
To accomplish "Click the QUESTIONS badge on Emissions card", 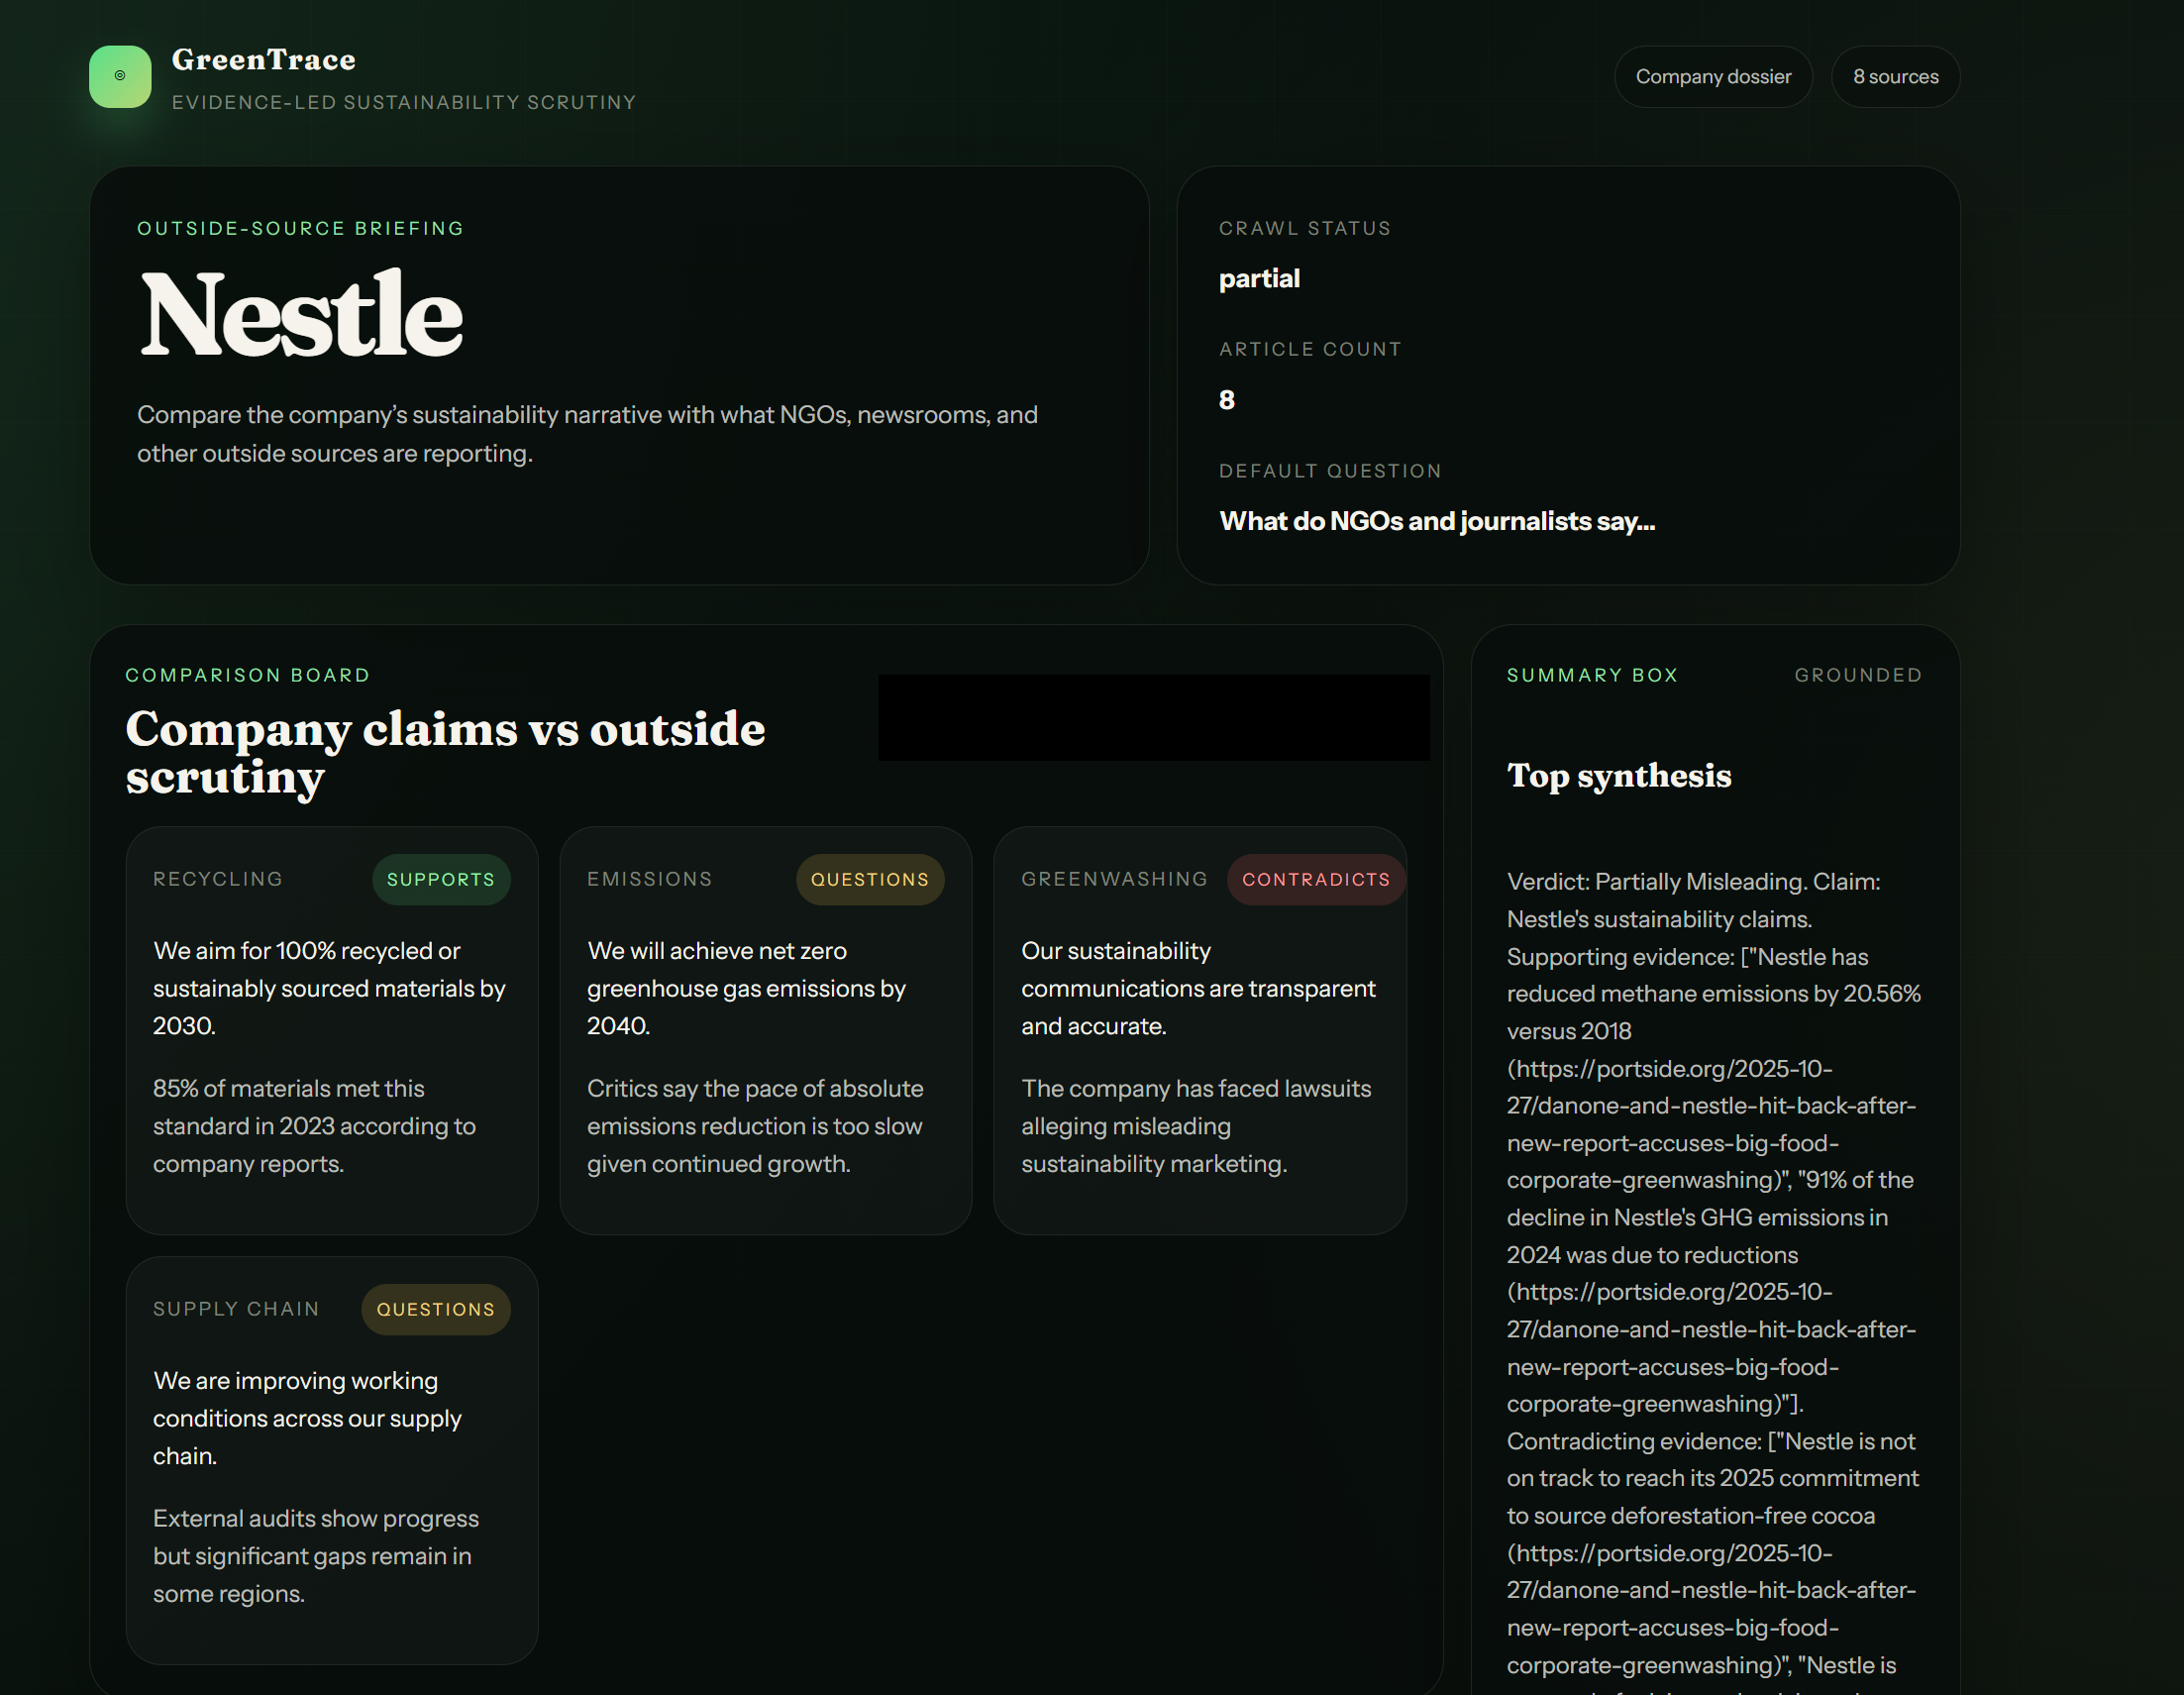I will 869,879.
